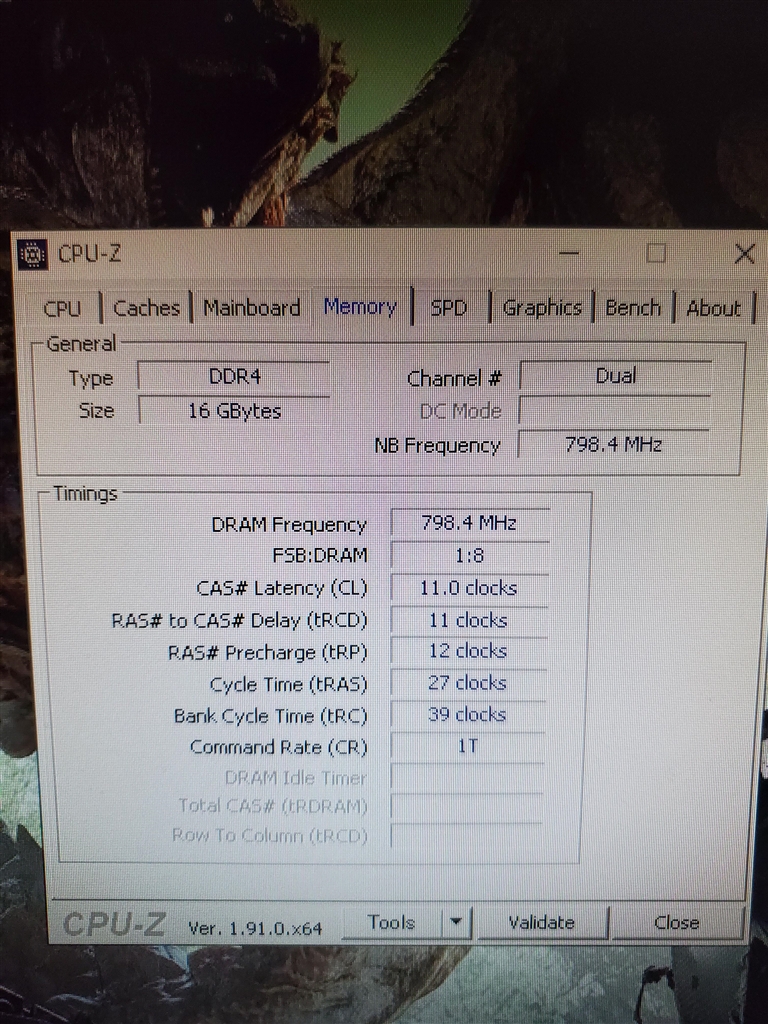Image resolution: width=768 pixels, height=1024 pixels.
Task: Click the maximize window button
Action: (x=656, y=253)
